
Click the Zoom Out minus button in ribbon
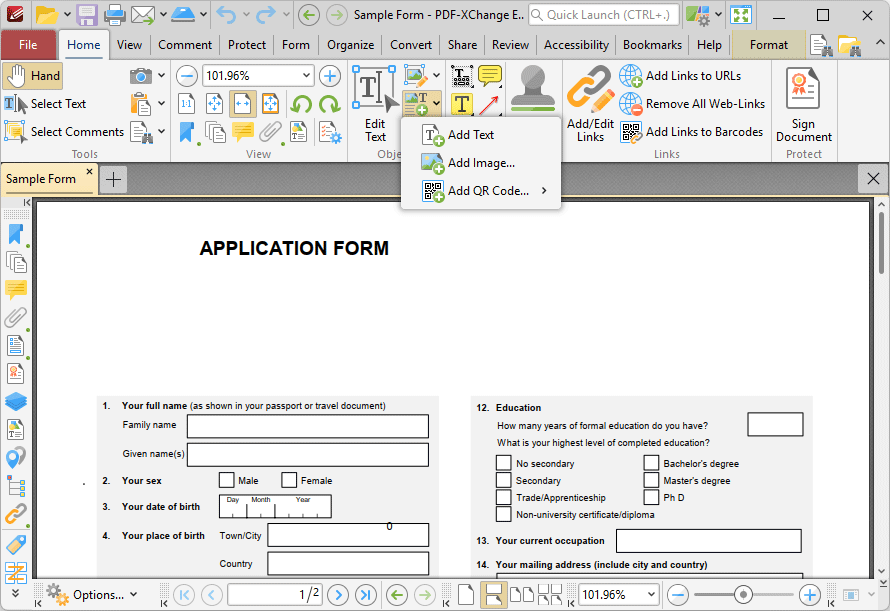tap(187, 76)
